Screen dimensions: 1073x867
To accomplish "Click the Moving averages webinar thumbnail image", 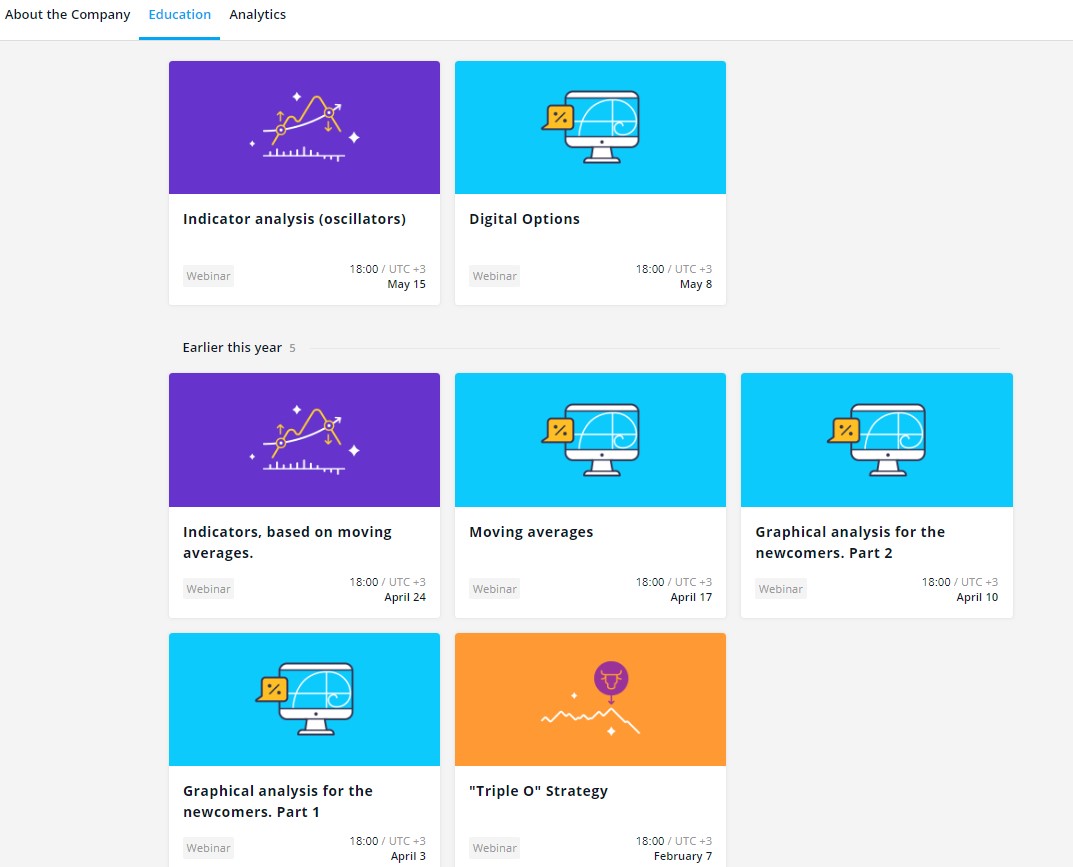I will tap(591, 440).
